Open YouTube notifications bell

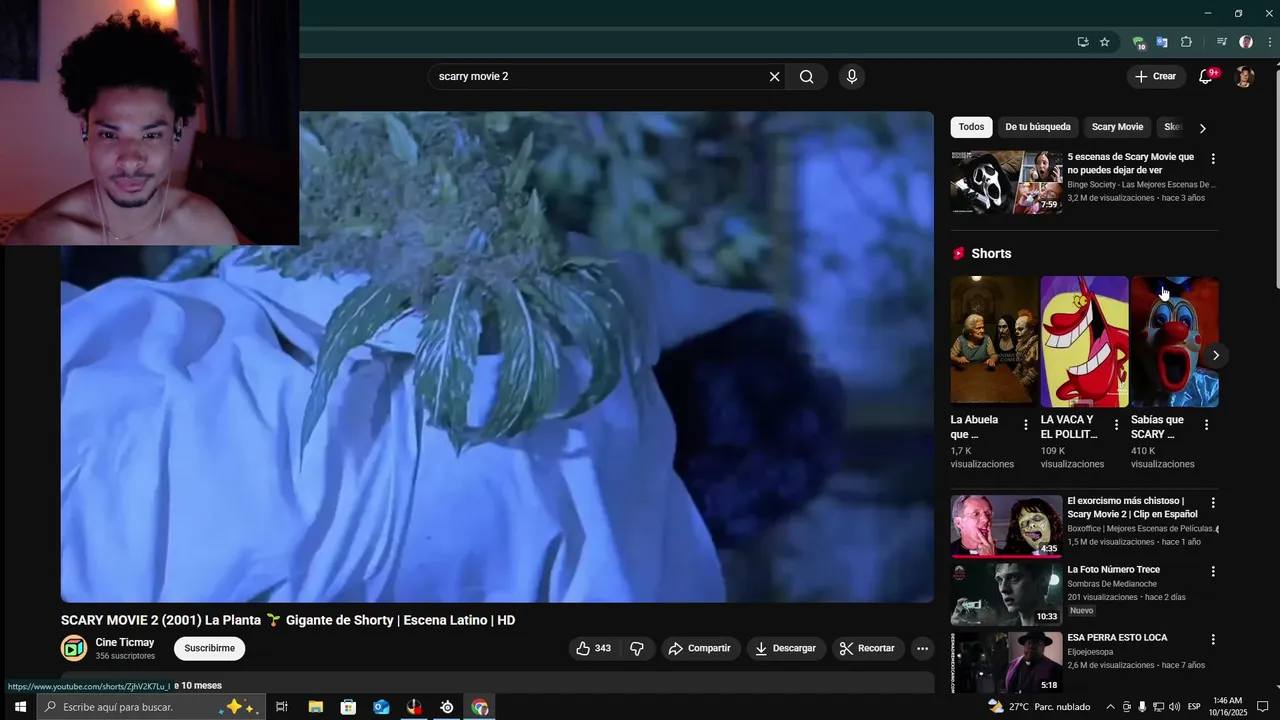pos(1206,77)
